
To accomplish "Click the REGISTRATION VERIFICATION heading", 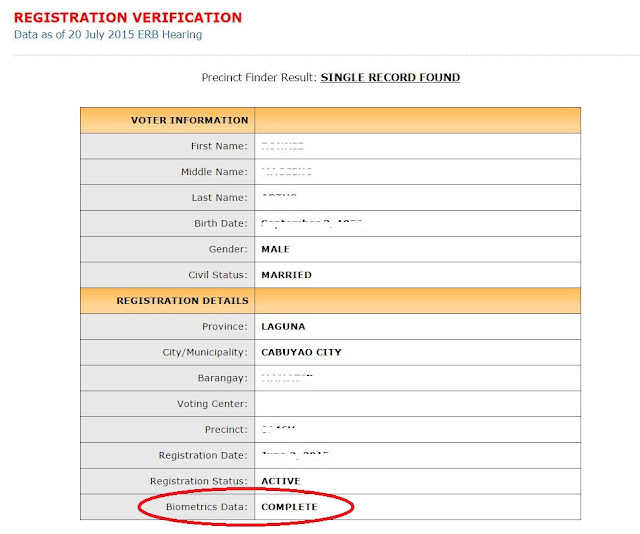I will coord(128,18).
